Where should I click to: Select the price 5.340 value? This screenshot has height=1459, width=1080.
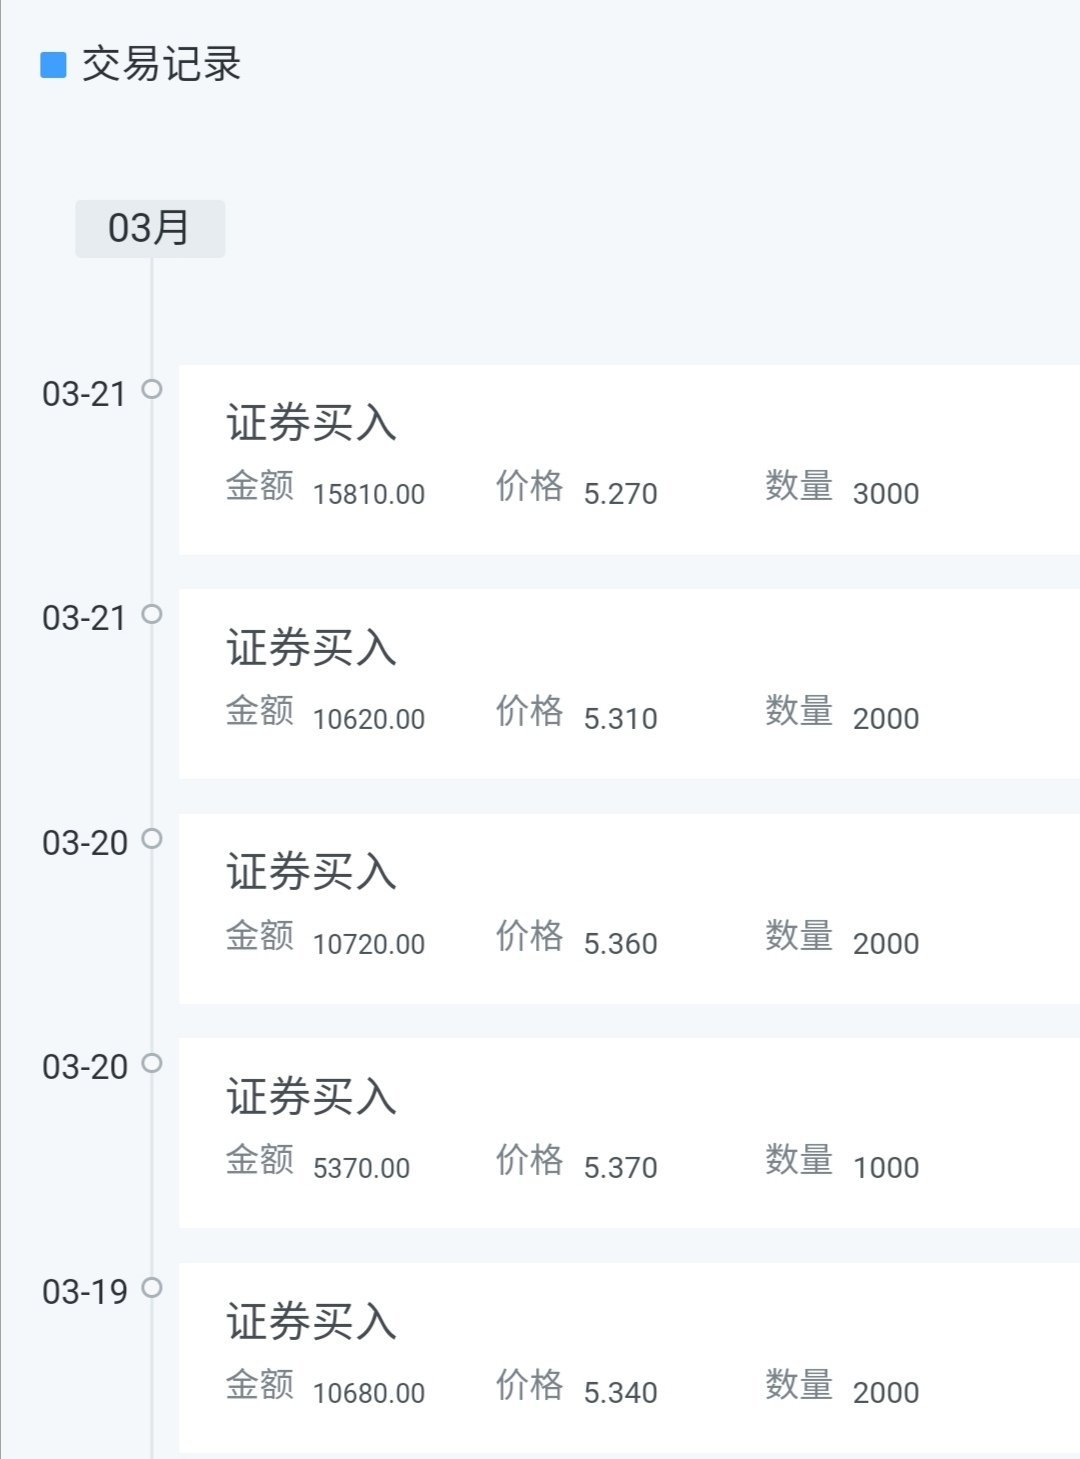point(621,1392)
